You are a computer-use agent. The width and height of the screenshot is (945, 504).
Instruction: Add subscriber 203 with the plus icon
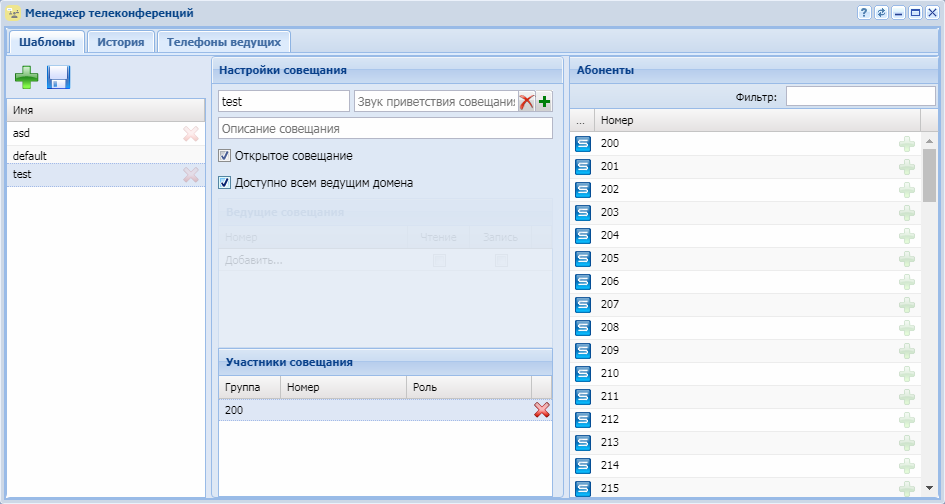[907, 212]
